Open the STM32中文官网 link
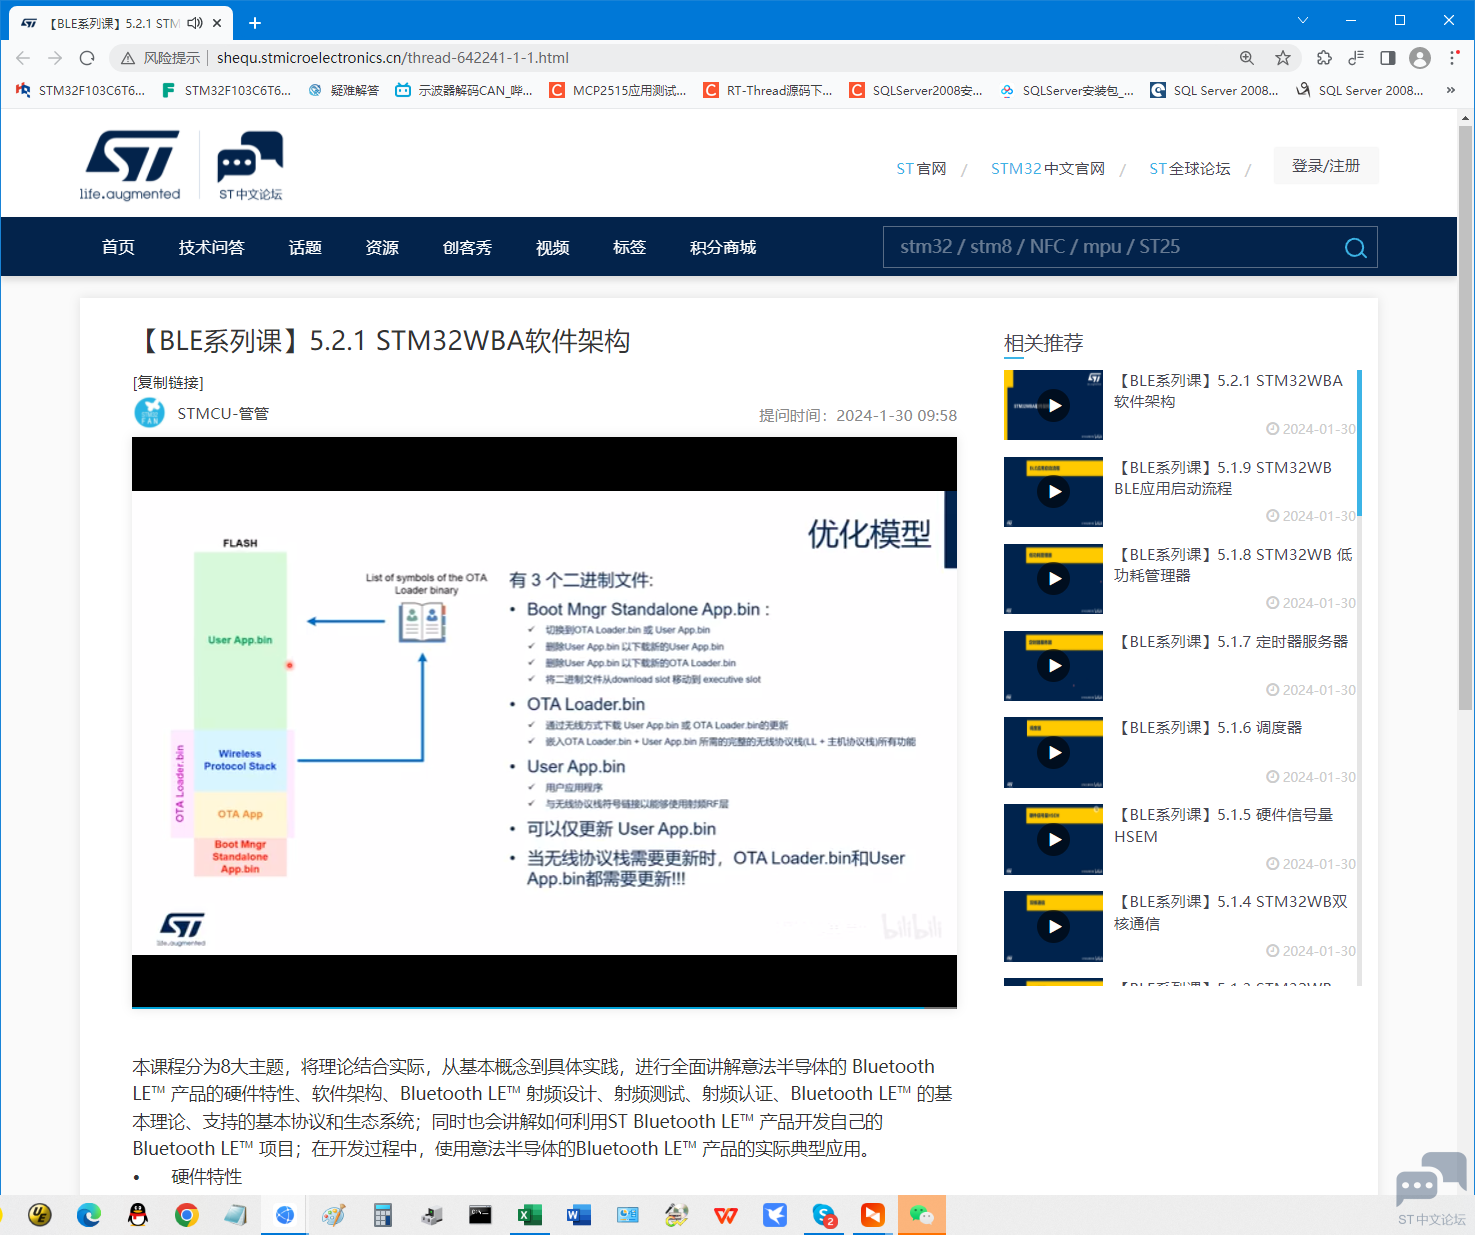This screenshot has height=1235, width=1475. [1048, 168]
